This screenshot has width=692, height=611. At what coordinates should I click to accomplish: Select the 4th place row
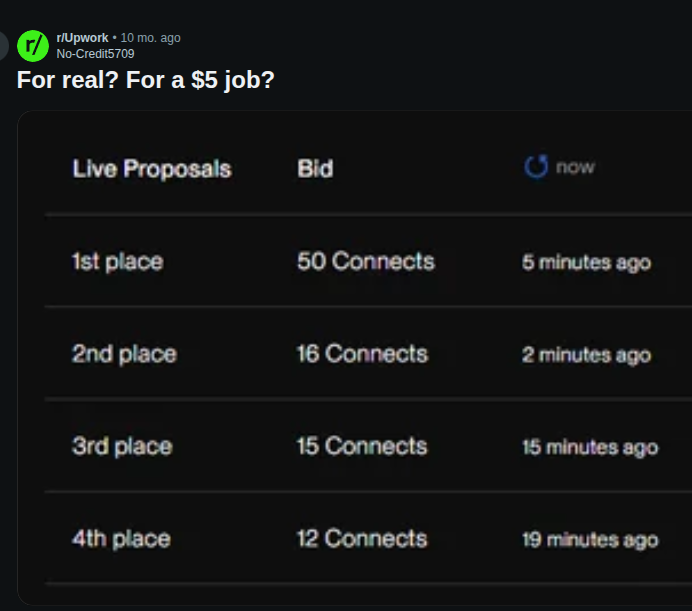[x=368, y=538]
